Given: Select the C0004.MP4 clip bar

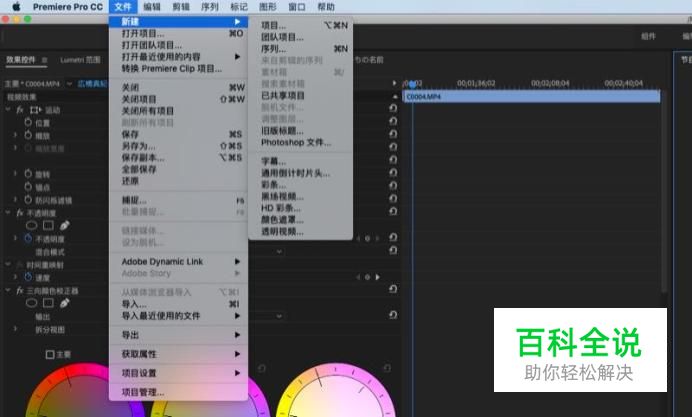Looking at the screenshot, I should point(532,97).
